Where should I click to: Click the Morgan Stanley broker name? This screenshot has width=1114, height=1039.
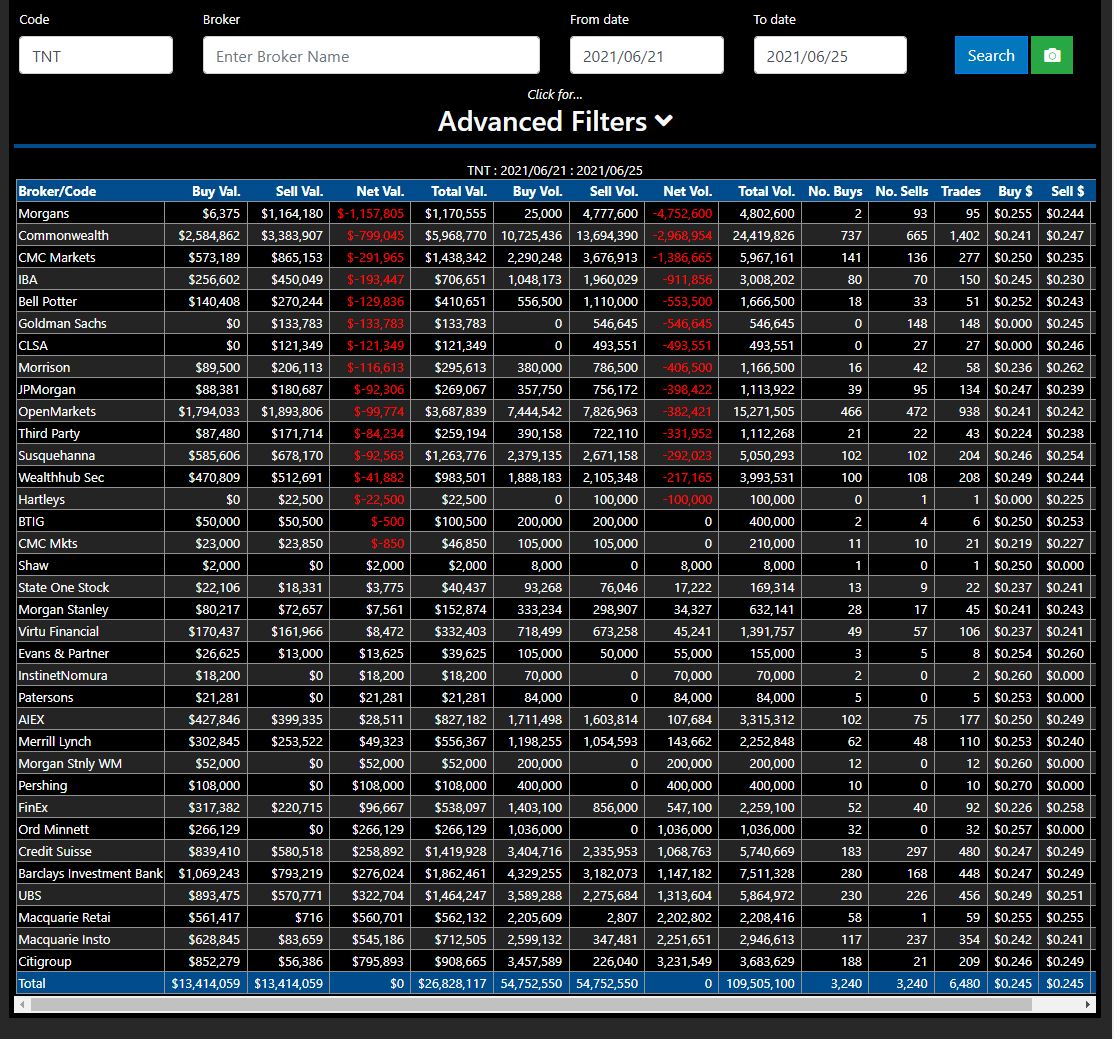click(63, 610)
